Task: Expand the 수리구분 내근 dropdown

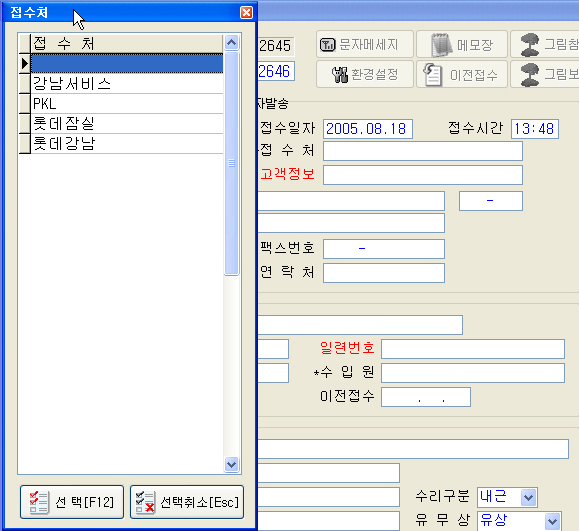Action: pyautogui.click(x=528, y=497)
